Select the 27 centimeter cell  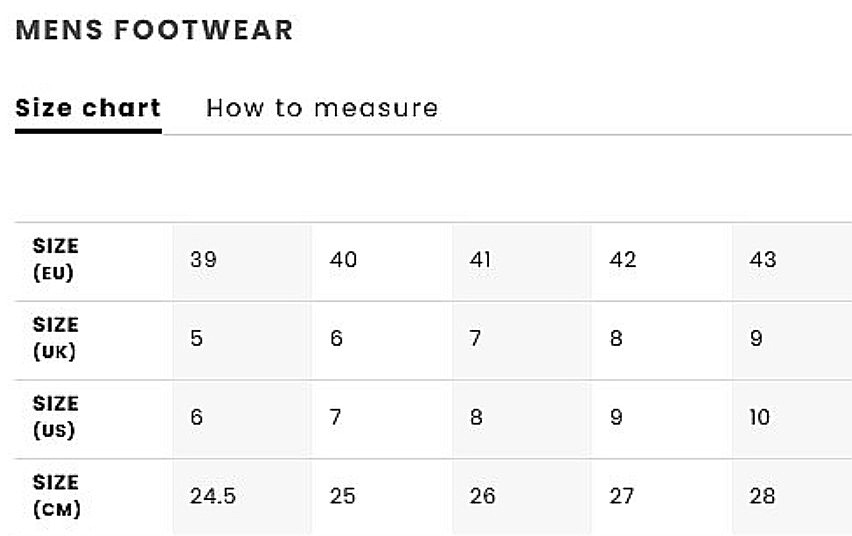(x=662, y=497)
